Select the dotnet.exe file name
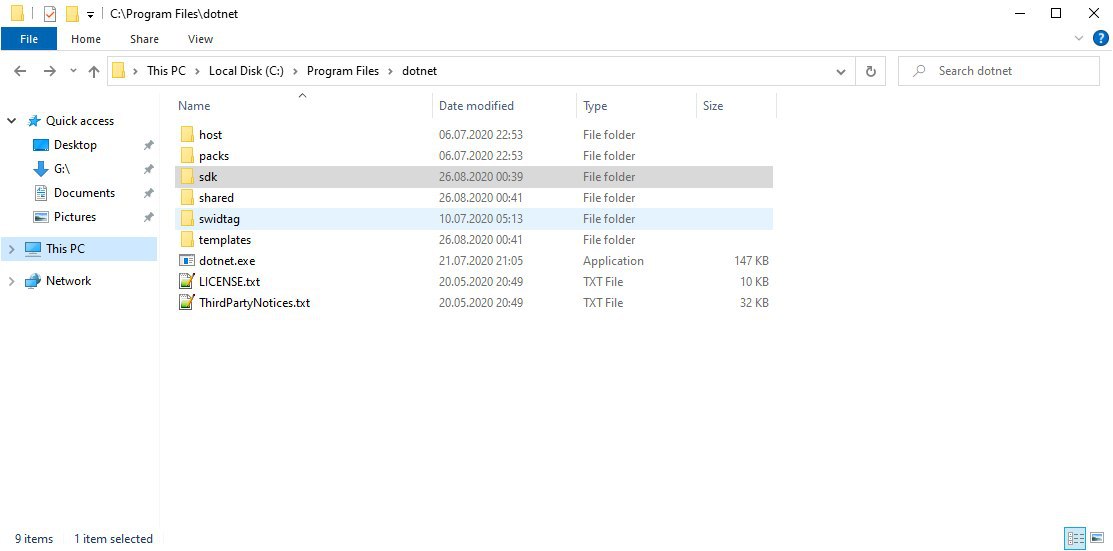Screen dimensions: 1113x551 tap(227, 261)
